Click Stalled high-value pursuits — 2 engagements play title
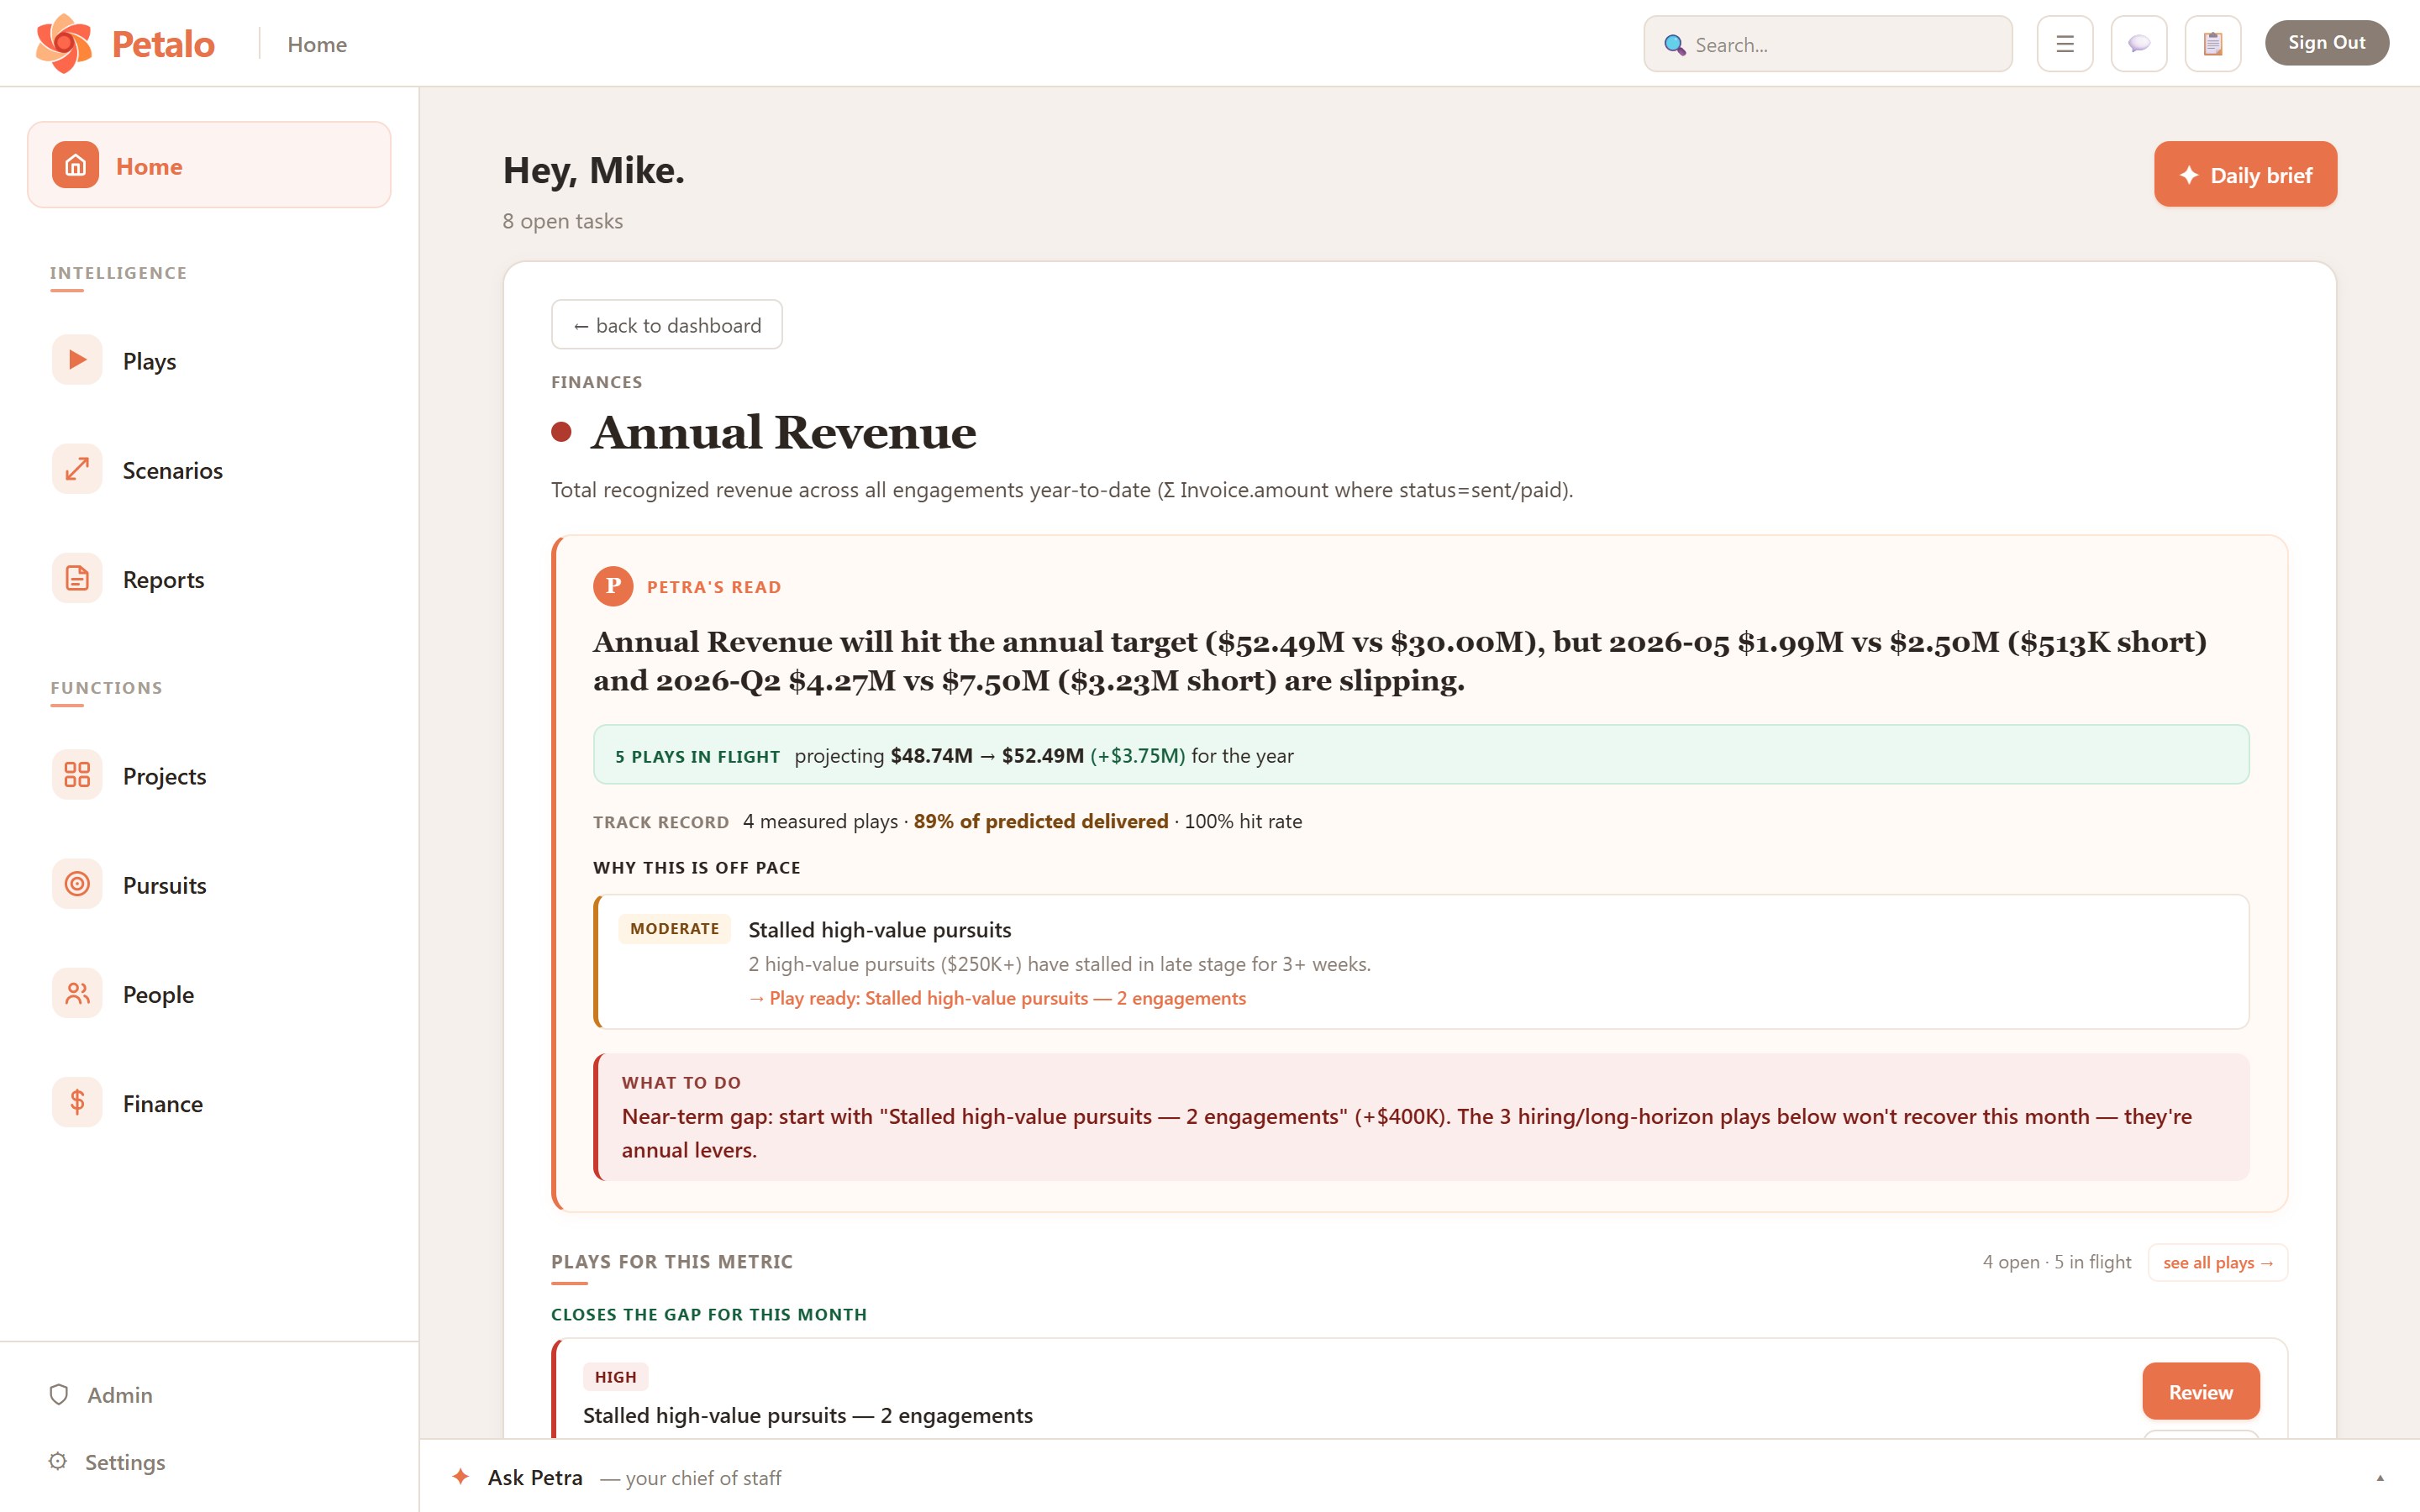Viewport: 2420px width, 1512px height. (807, 1415)
